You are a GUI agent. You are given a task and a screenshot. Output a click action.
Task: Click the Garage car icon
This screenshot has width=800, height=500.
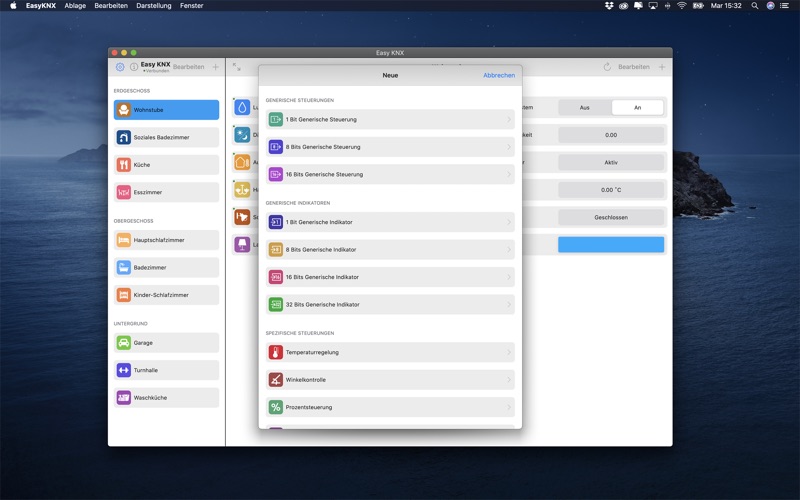tap(123, 343)
